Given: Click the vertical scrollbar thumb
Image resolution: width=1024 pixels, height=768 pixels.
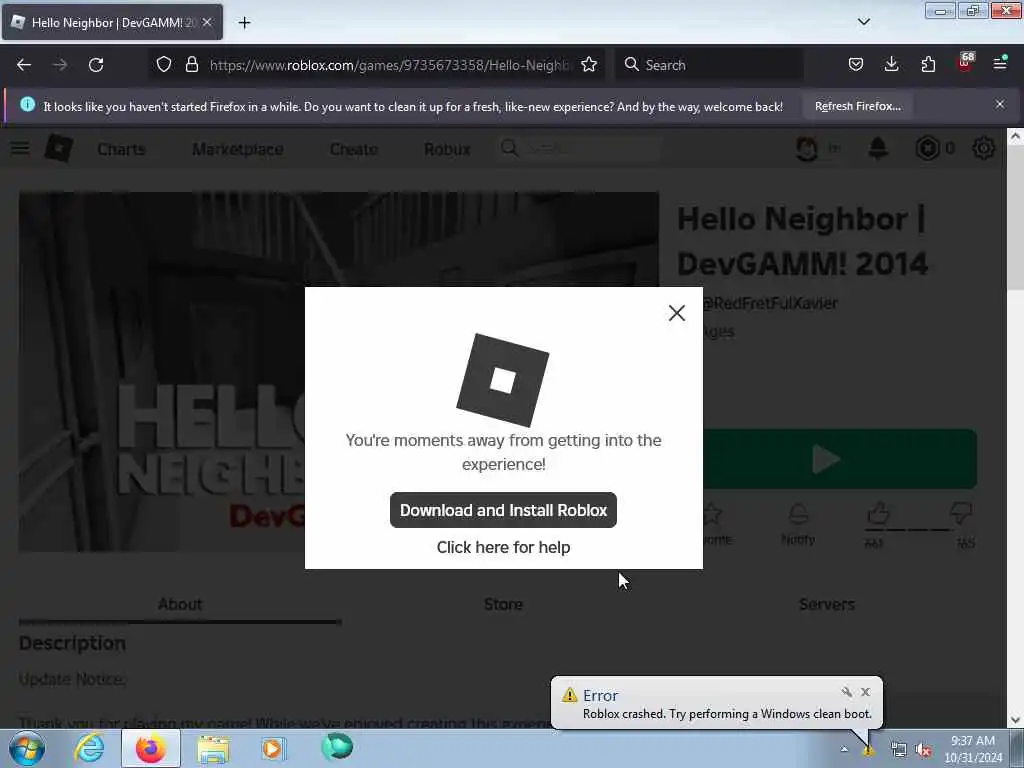Looking at the screenshot, I should 1015,217.
